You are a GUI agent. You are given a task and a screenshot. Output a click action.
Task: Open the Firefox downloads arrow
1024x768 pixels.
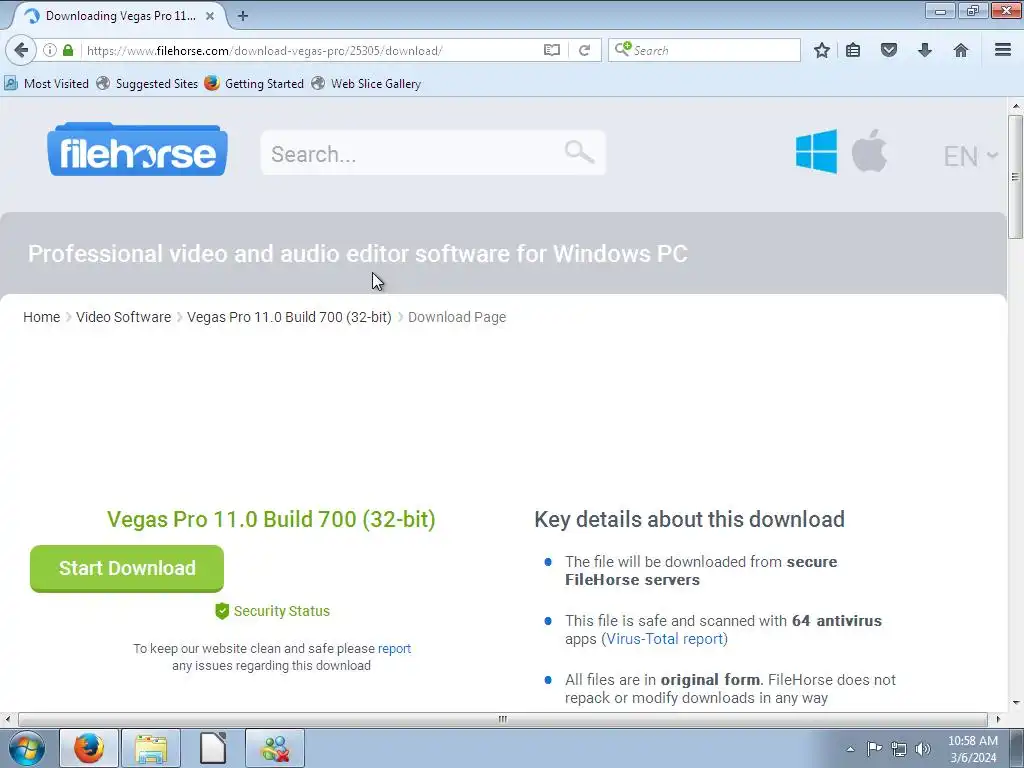pyautogui.click(x=925, y=50)
